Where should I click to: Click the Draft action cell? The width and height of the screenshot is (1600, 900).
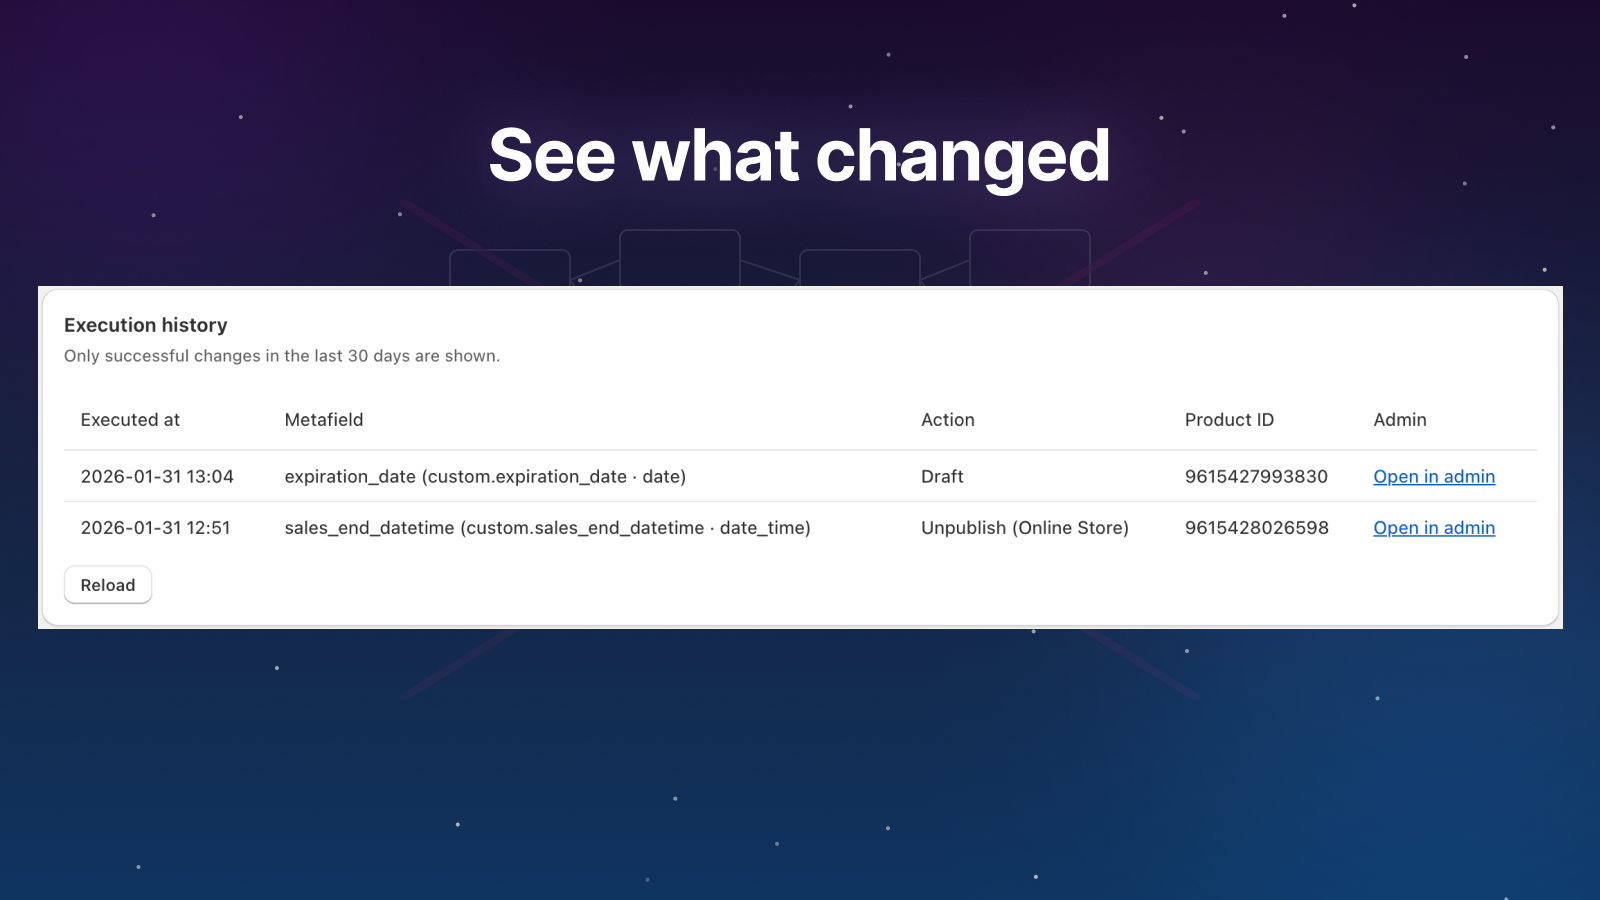pyautogui.click(x=942, y=477)
